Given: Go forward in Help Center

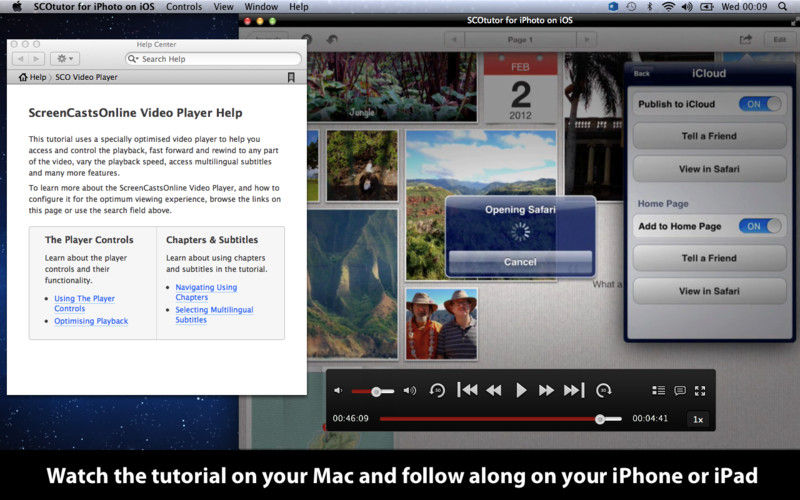Looking at the screenshot, I should pyautogui.click(x=37, y=59).
